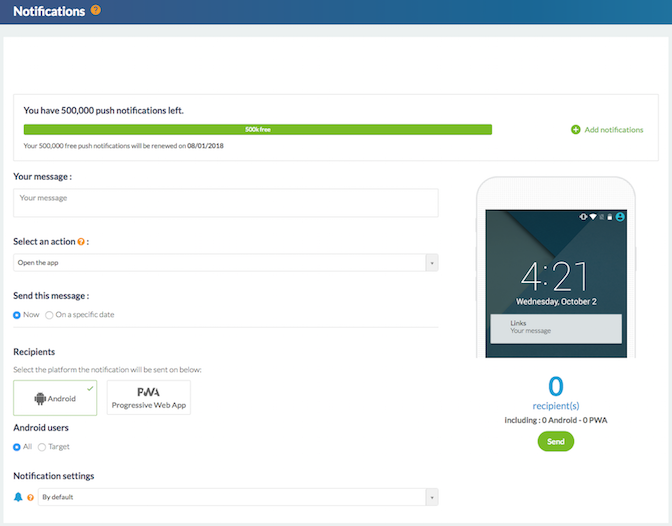Click the notification preview card on phone
672x526 pixels.
tap(555, 329)
